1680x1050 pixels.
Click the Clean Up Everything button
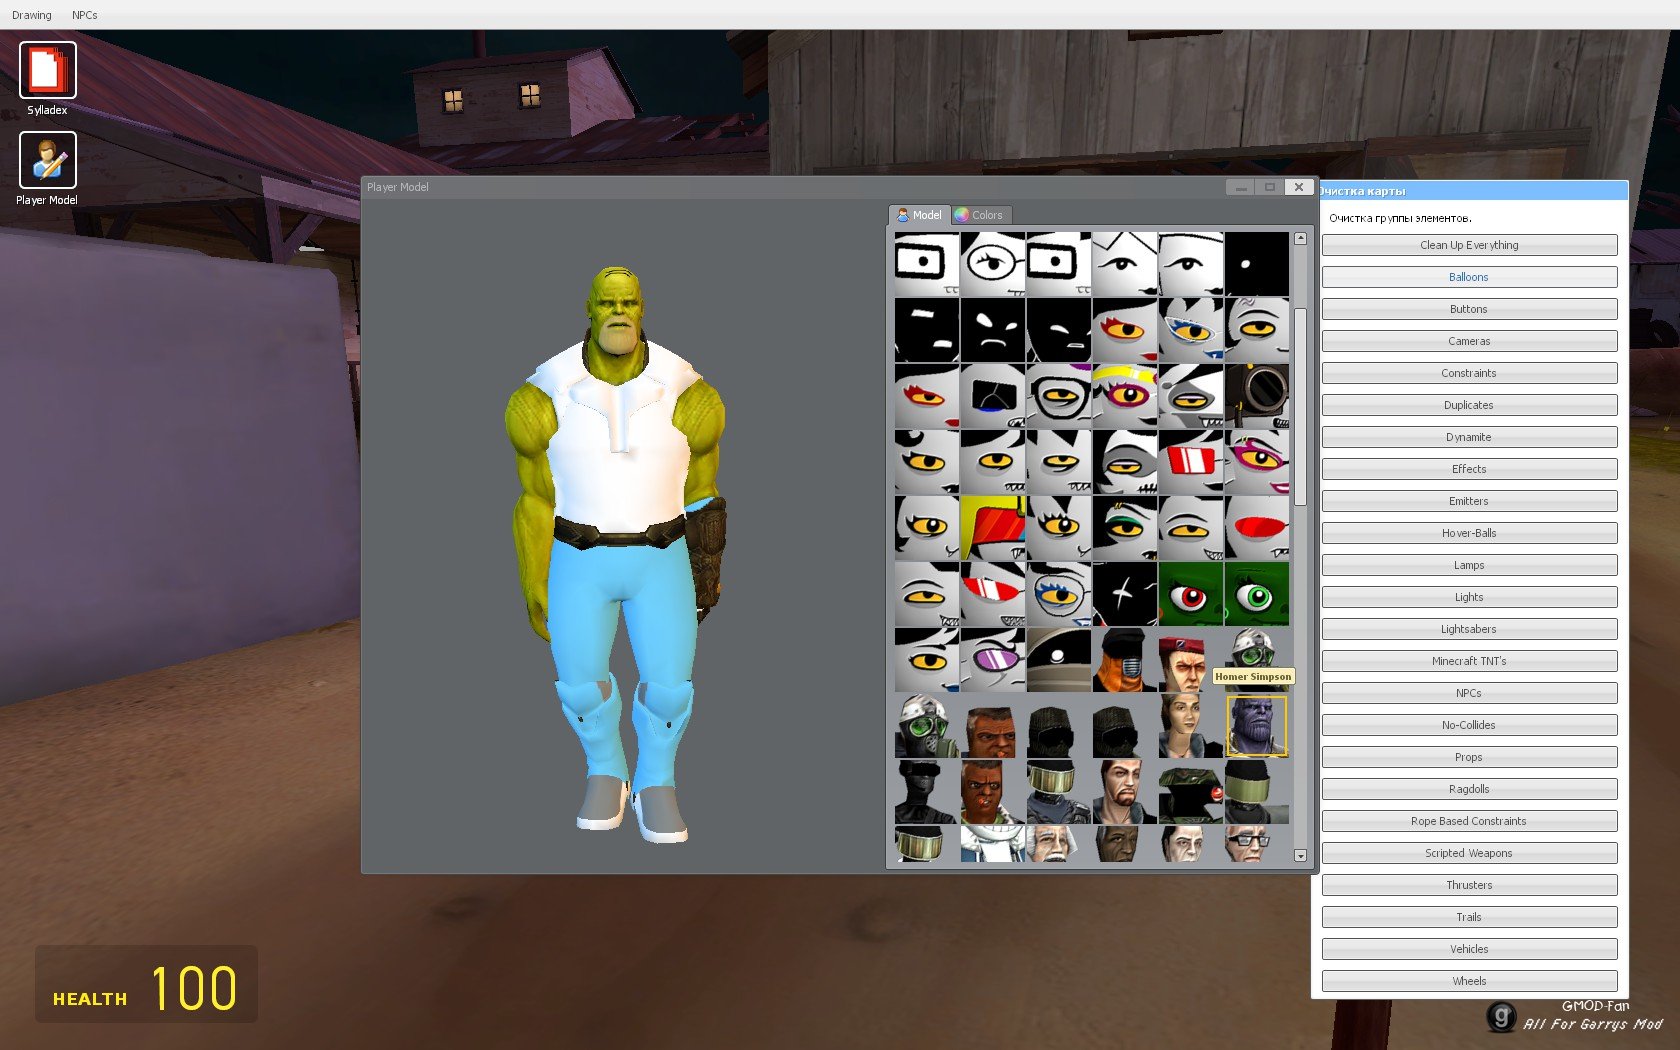[1469, 245]
